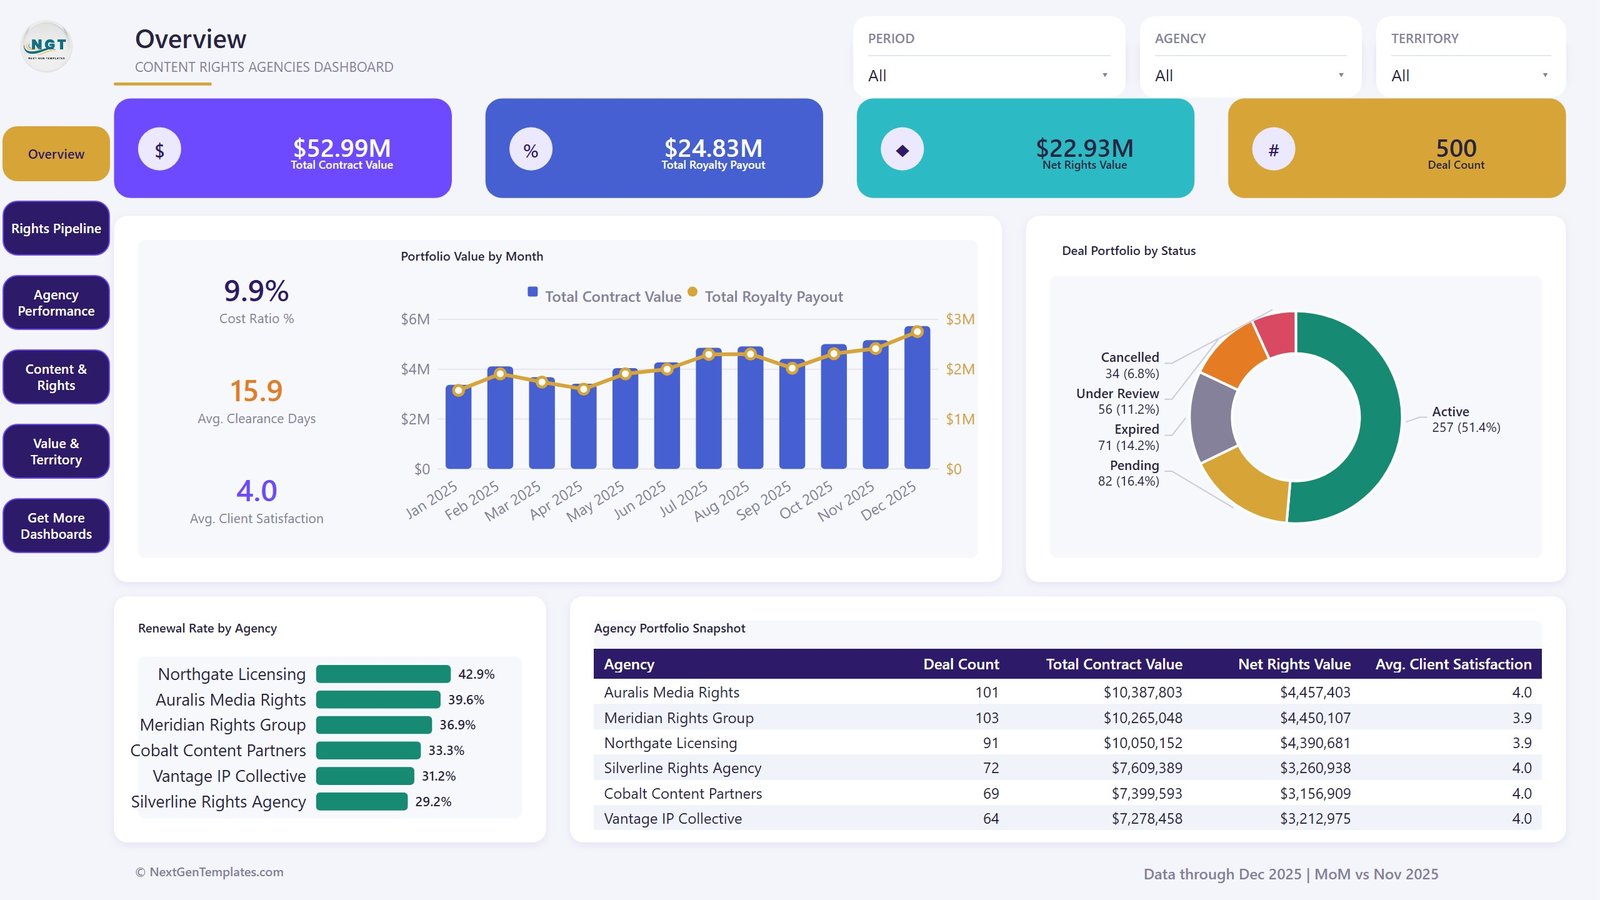Image resolution: width=1600 pixels, height=900 pixels.
Task: Click the NGT logo icon
Action: tap(47, 46)
